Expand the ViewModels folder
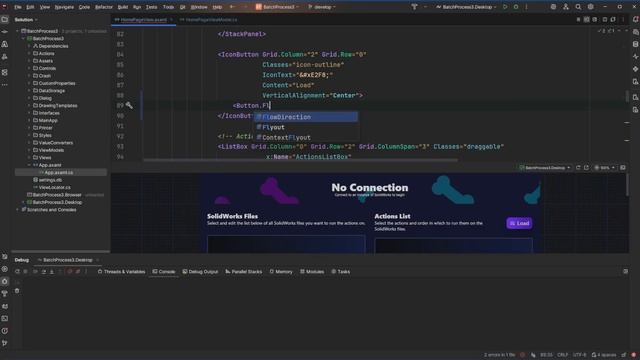Image resolution: width=640 pixels, height=360 pixels. 29,150
